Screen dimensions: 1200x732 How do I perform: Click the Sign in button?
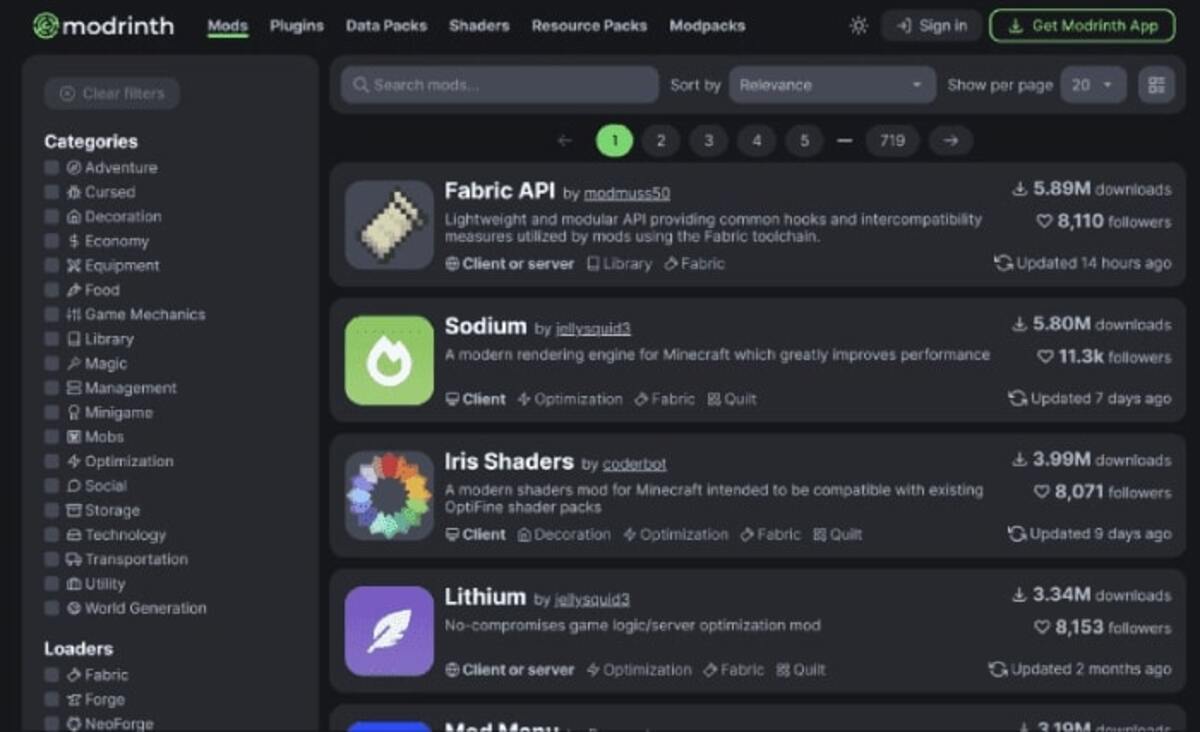931,26
